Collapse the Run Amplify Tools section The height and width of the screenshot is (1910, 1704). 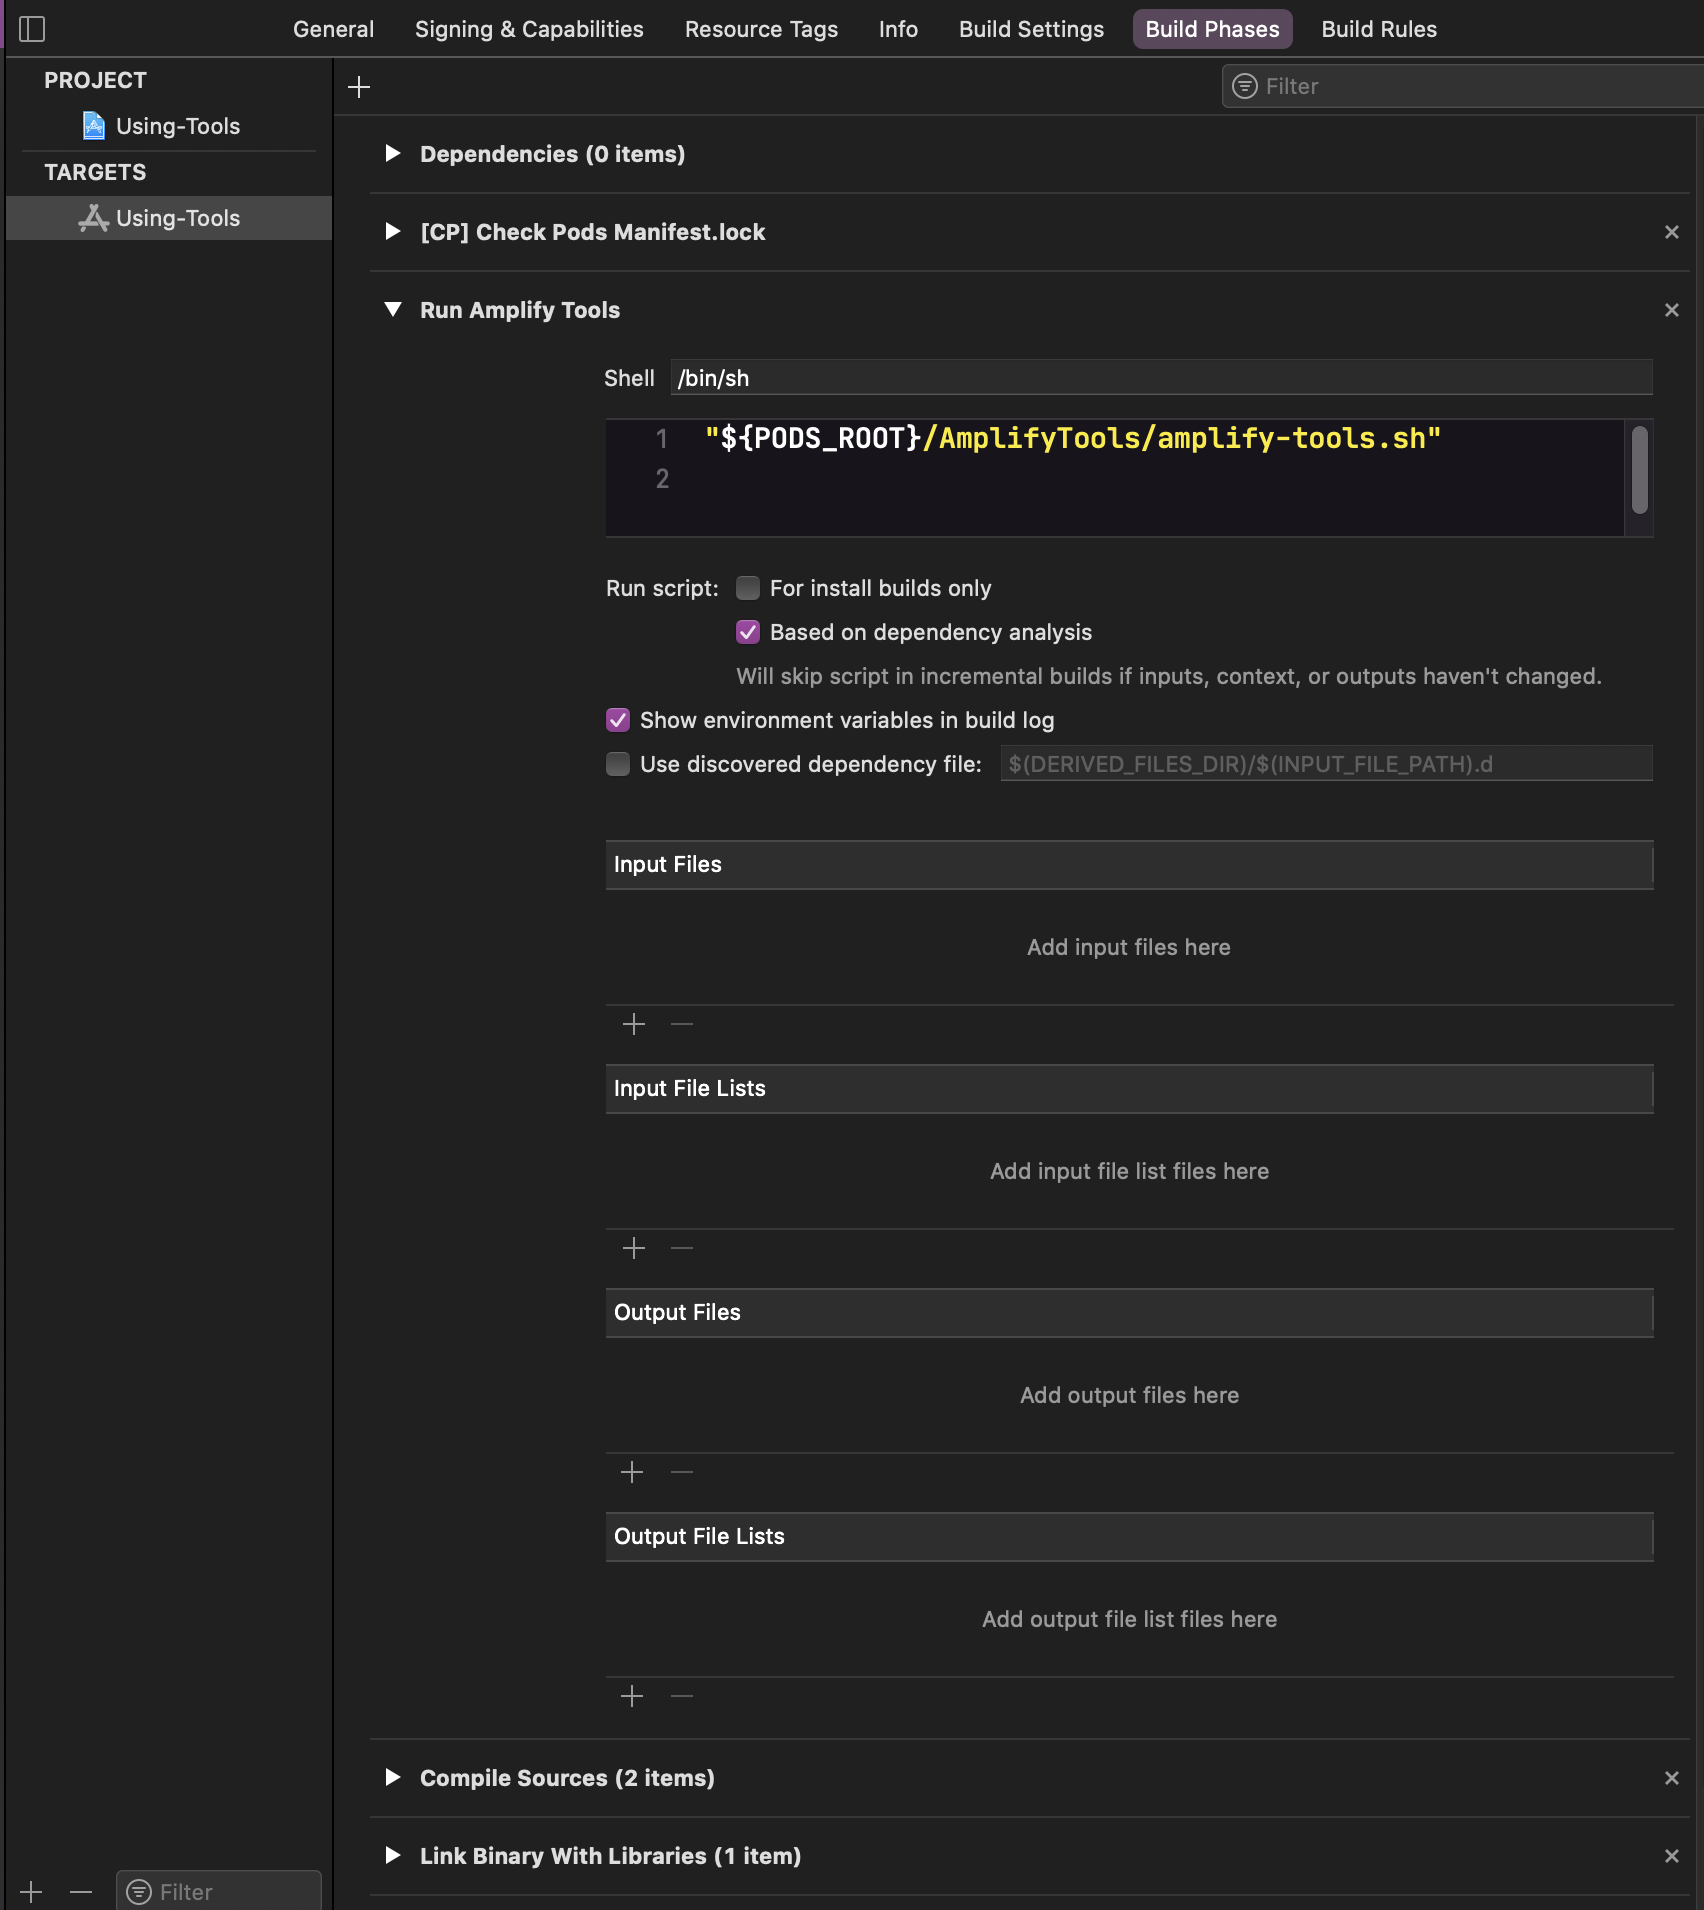click(x=393, y=310)
